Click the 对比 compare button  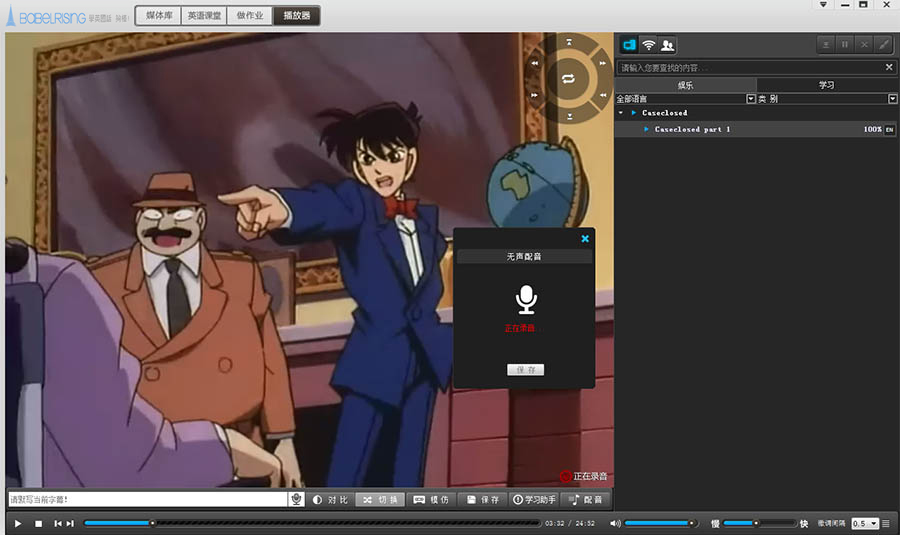(x=330, y=500)
